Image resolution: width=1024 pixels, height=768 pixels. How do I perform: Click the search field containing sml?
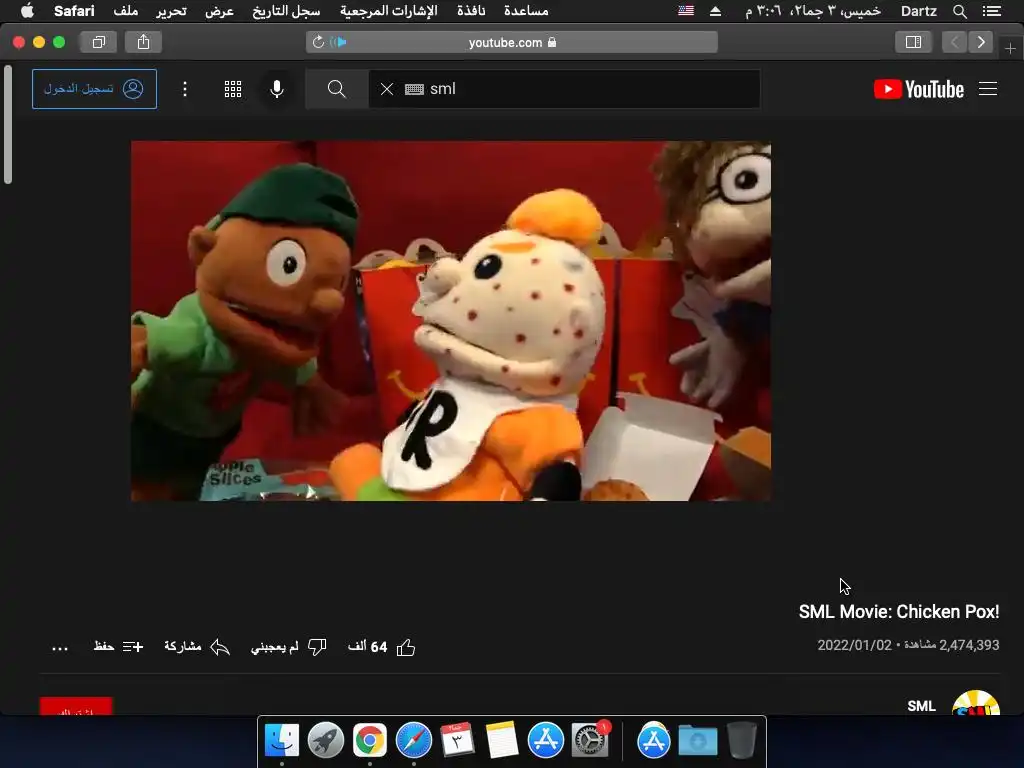(564, 89)
